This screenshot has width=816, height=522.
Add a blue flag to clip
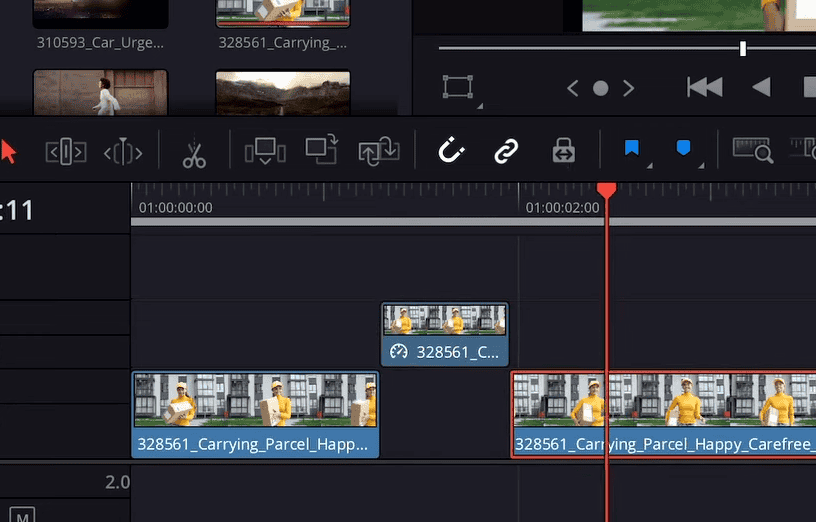point(631,148)
